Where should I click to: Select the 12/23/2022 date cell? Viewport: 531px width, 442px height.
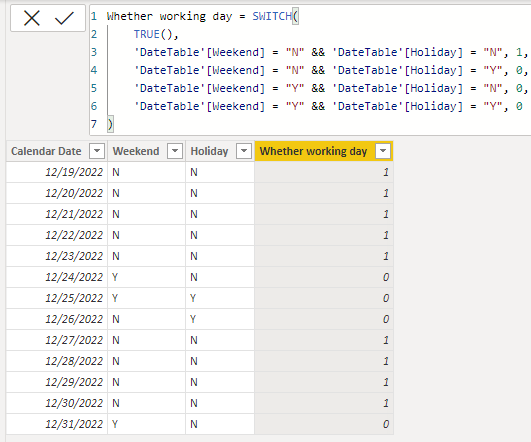57,256
